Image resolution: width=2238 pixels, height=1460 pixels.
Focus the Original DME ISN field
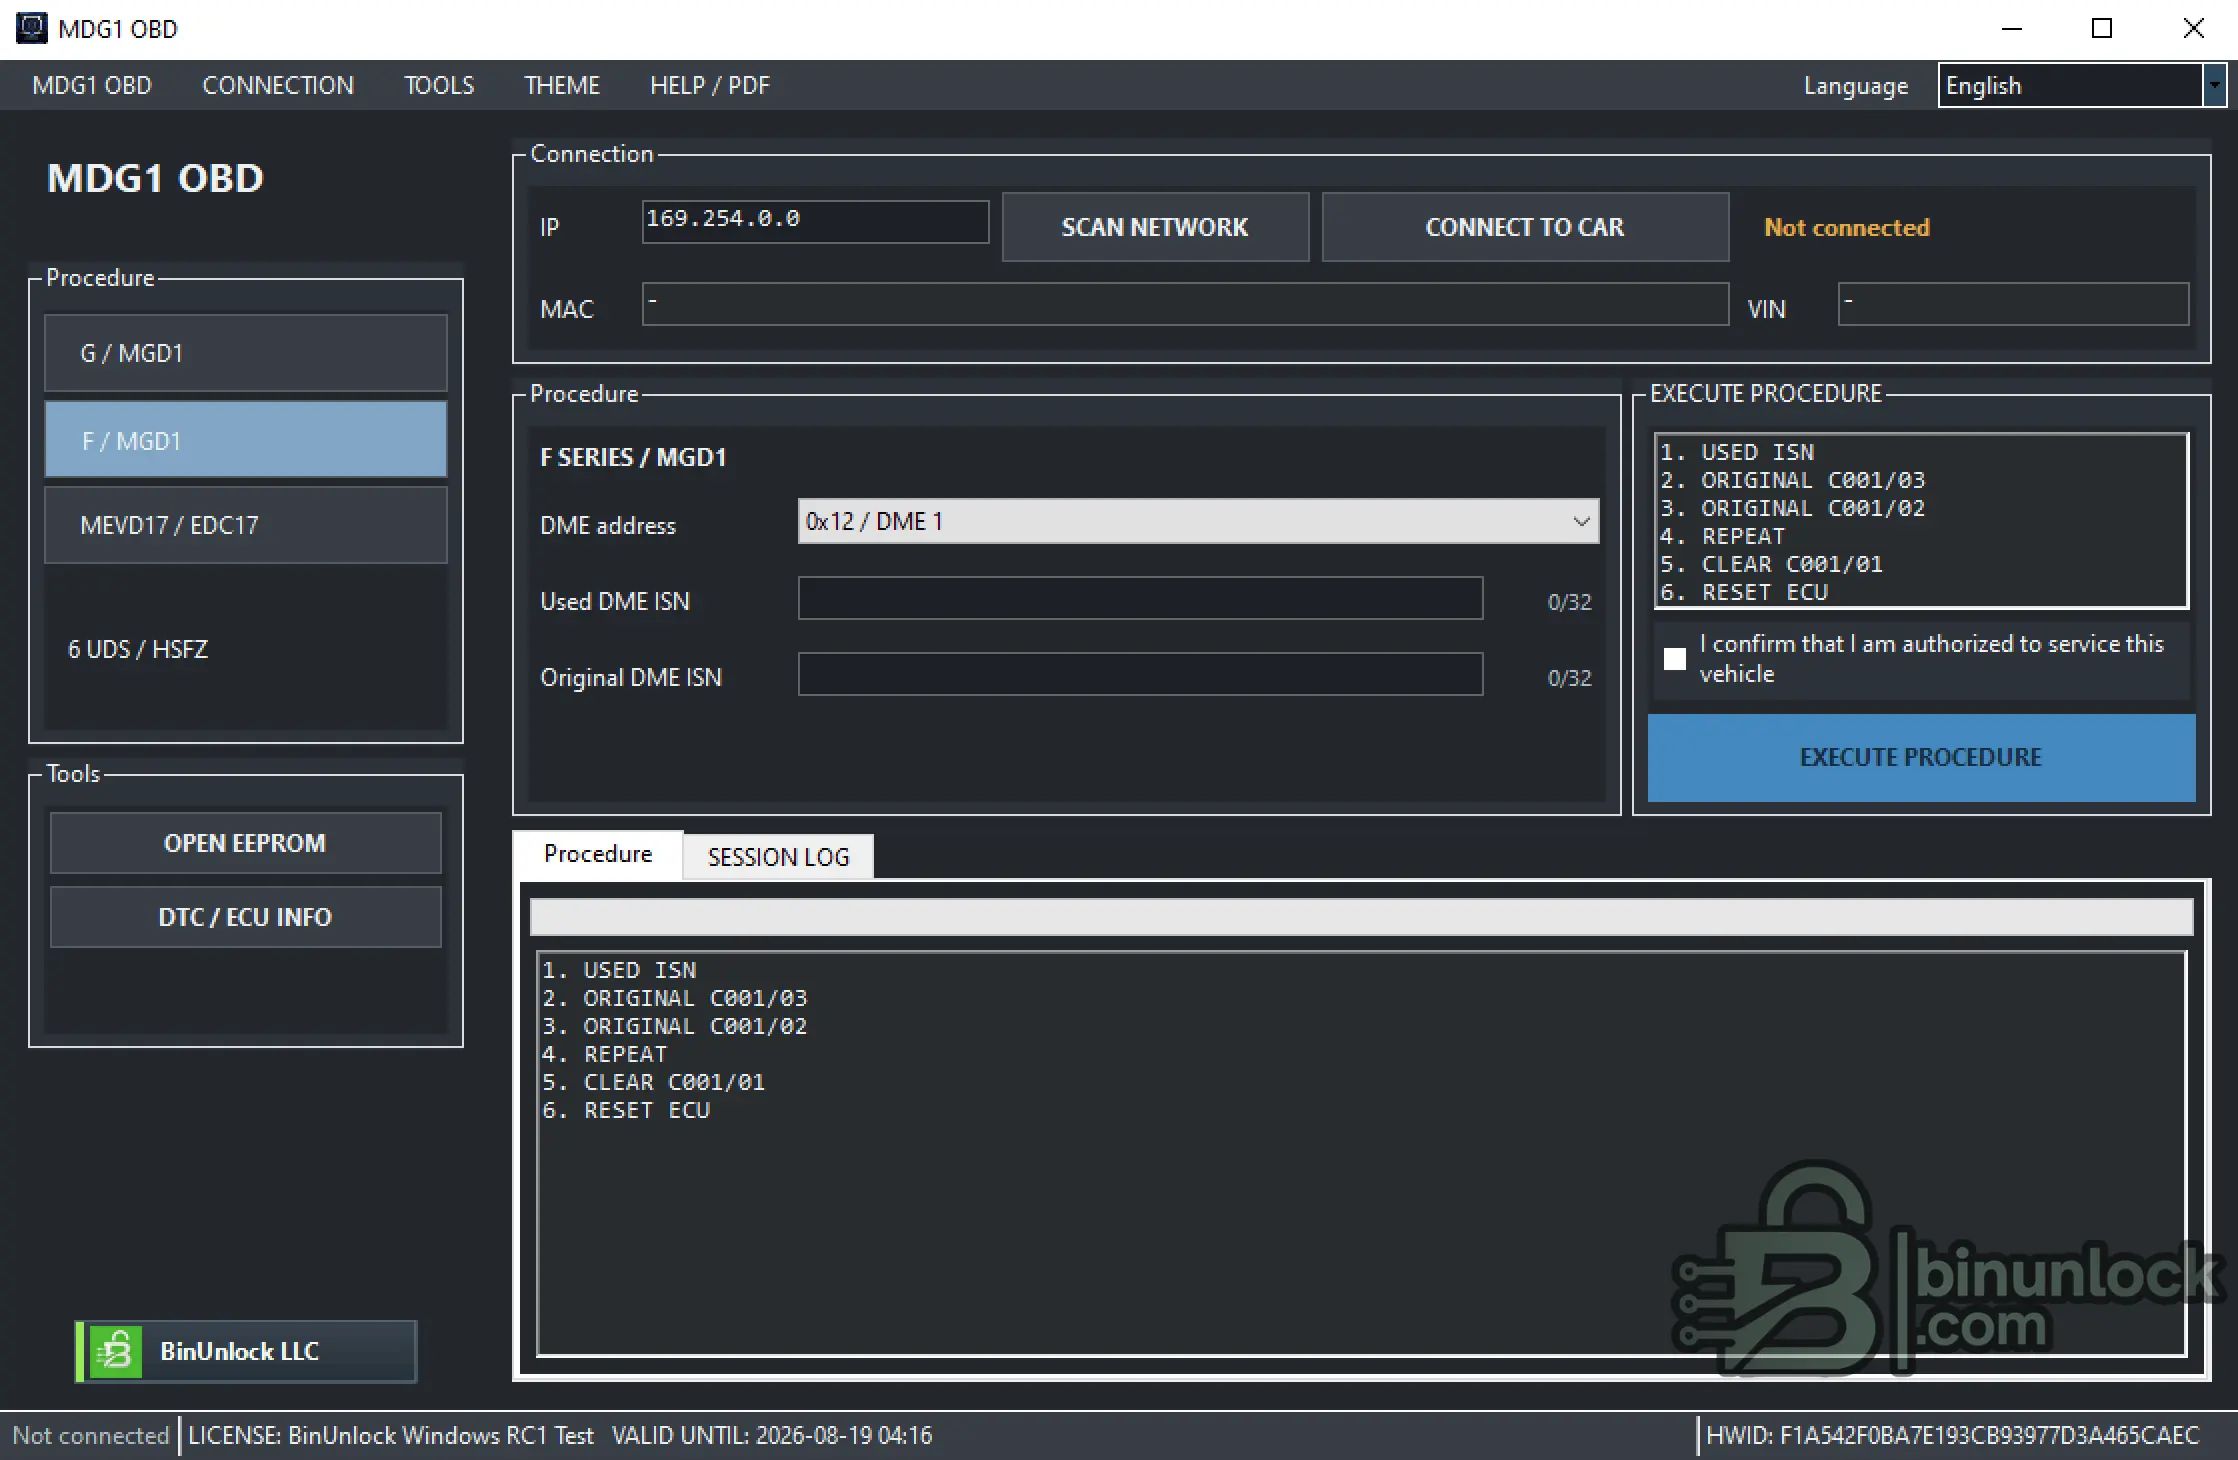[x=1140, y=674]
